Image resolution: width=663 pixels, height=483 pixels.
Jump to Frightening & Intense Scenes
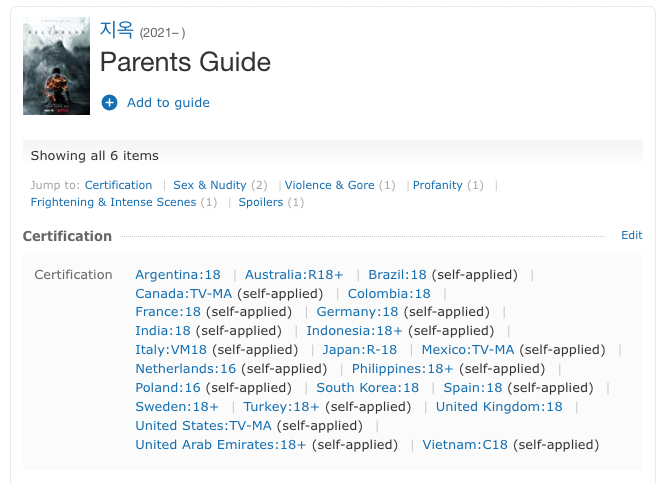(113, 202)
